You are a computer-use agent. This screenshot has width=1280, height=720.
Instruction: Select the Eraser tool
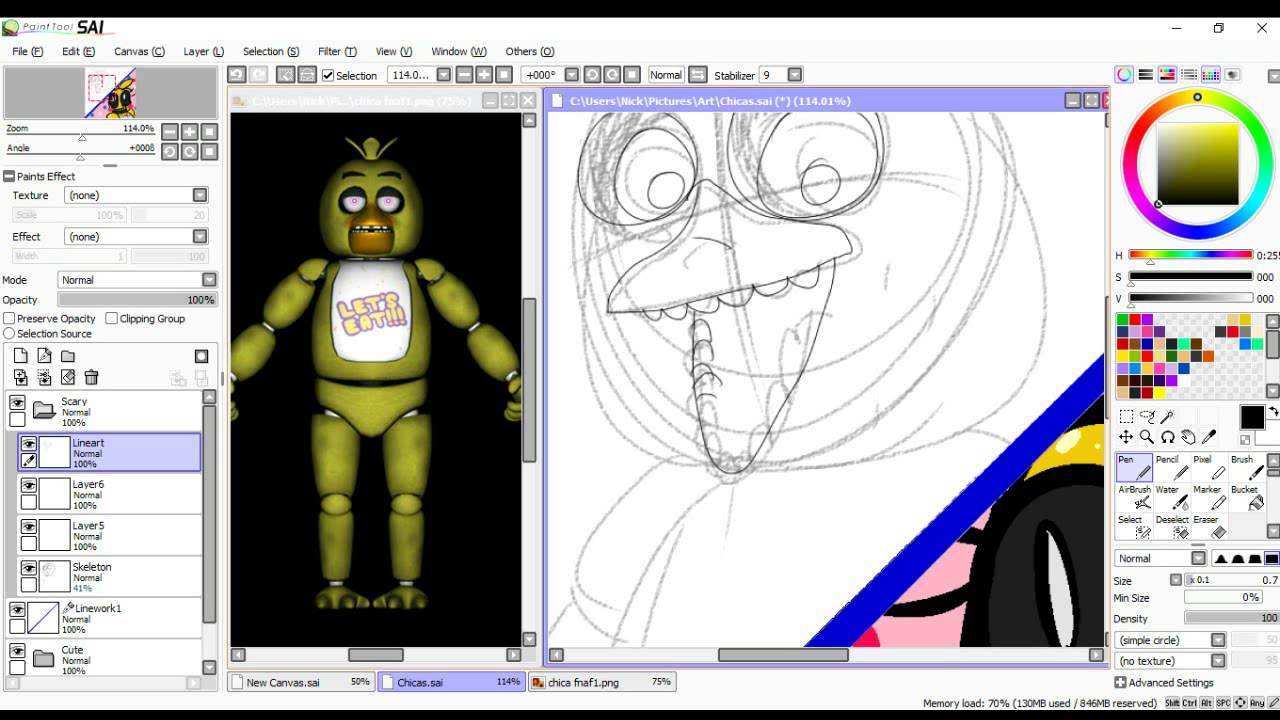pyautogui.click(x=1210, y=526)
